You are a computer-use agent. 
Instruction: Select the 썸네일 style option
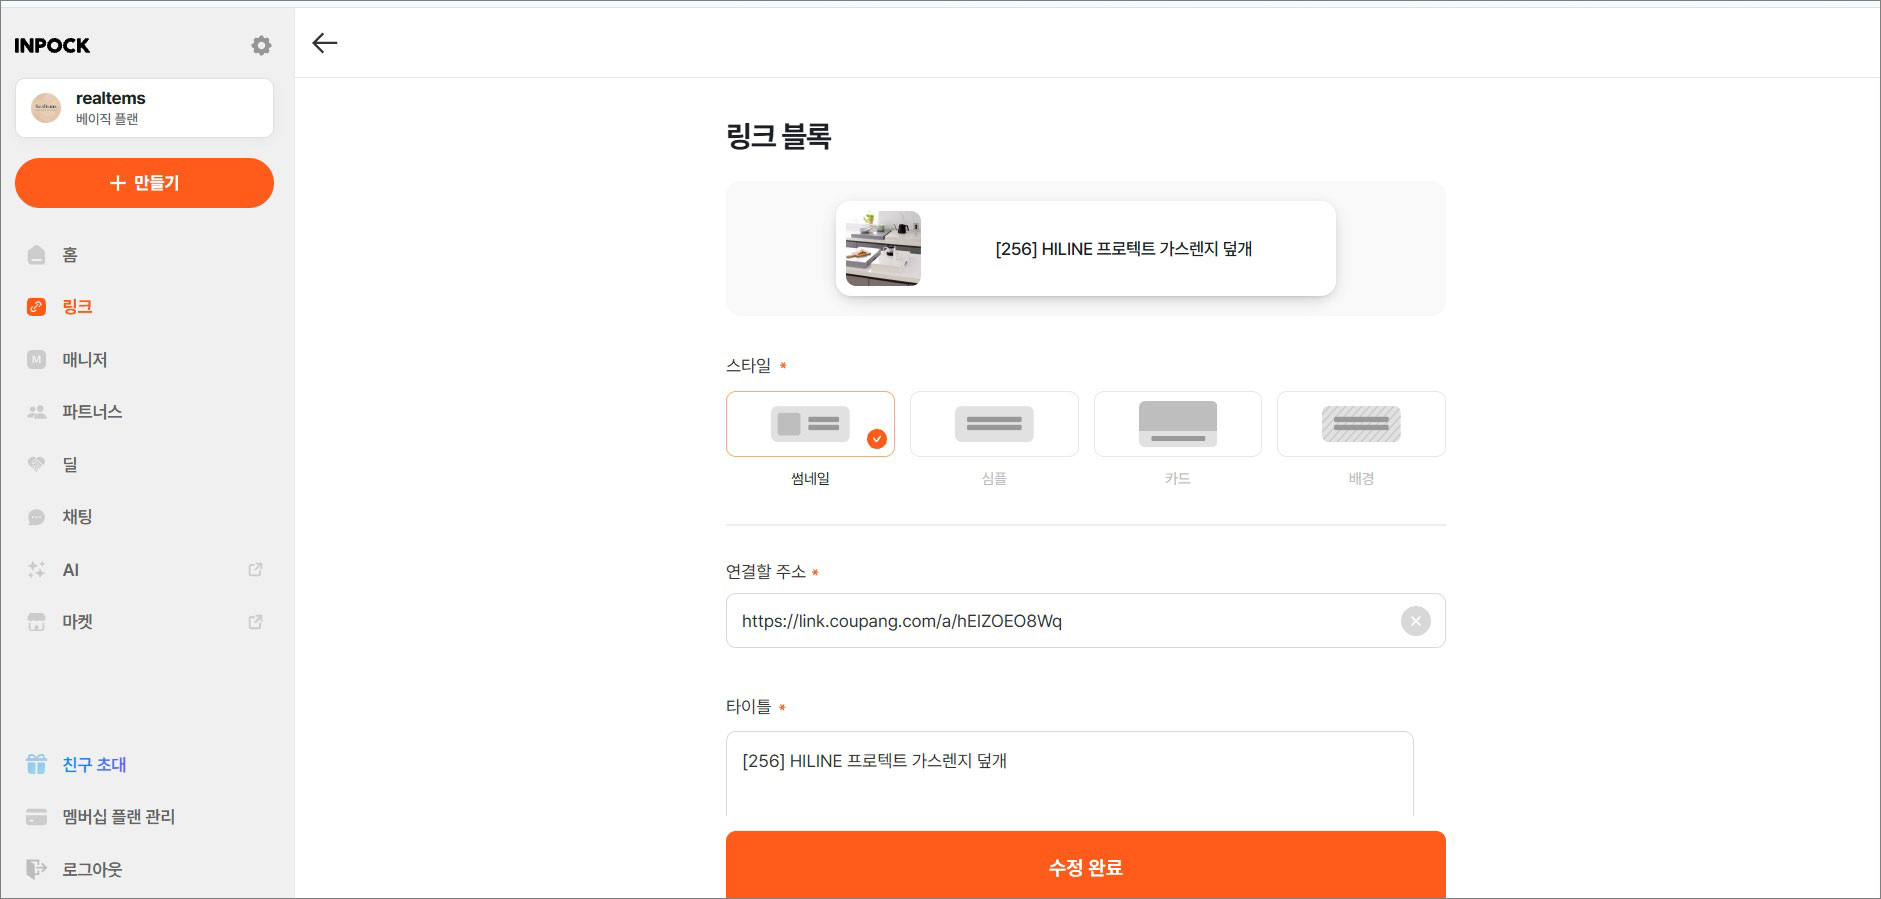(x=810, y=424)
